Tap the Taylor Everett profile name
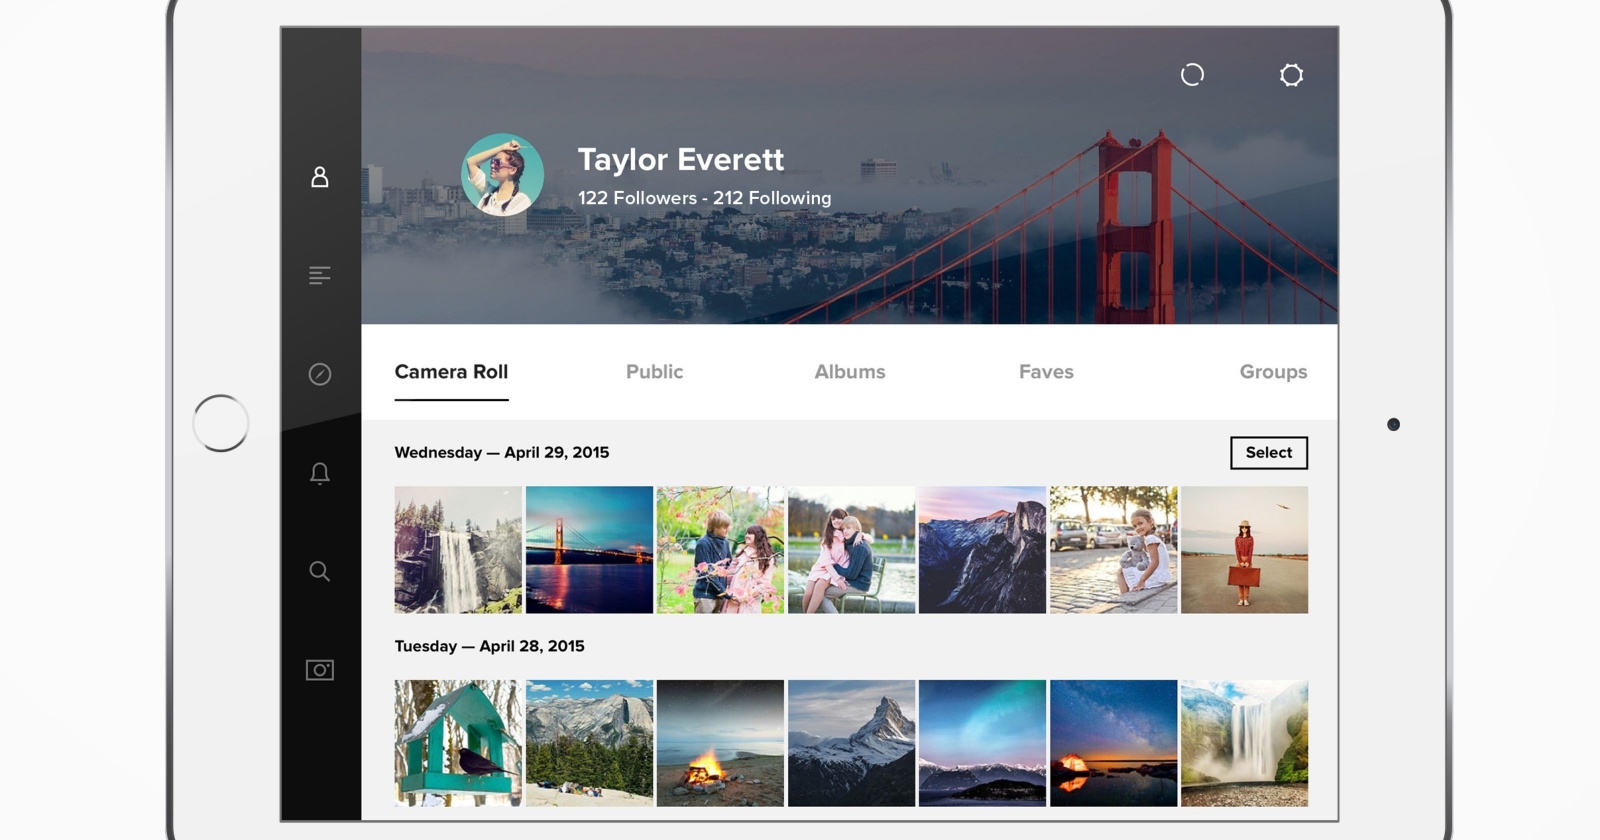 681,160
